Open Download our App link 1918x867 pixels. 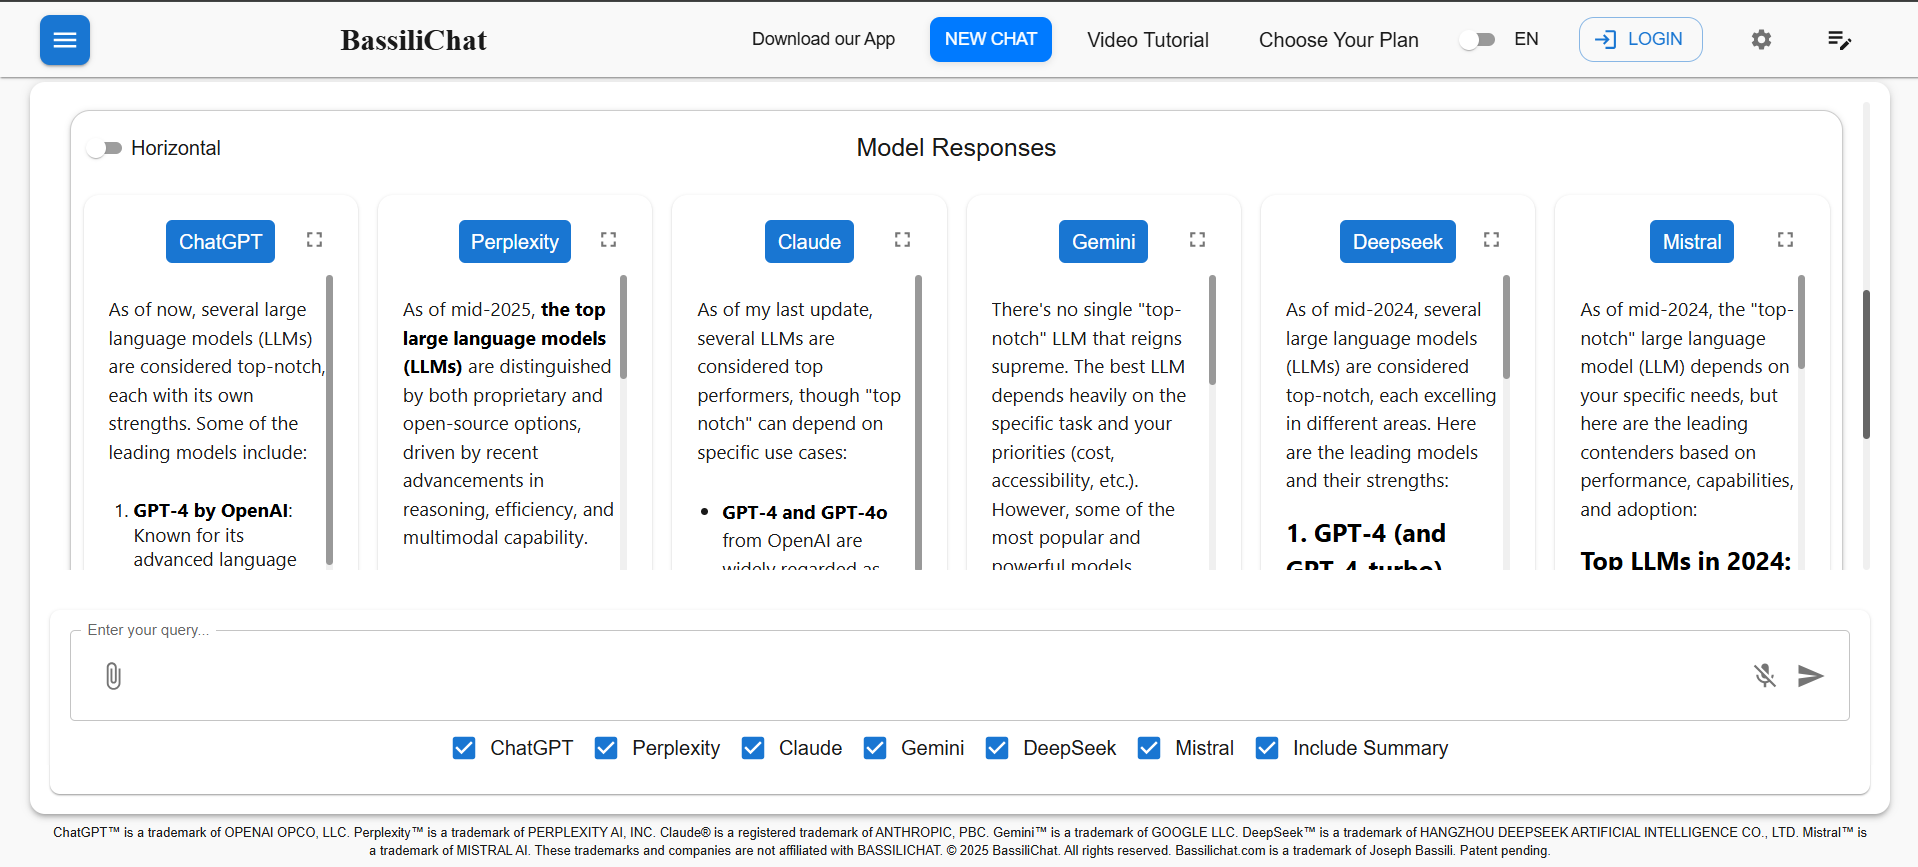pos(823,39)
